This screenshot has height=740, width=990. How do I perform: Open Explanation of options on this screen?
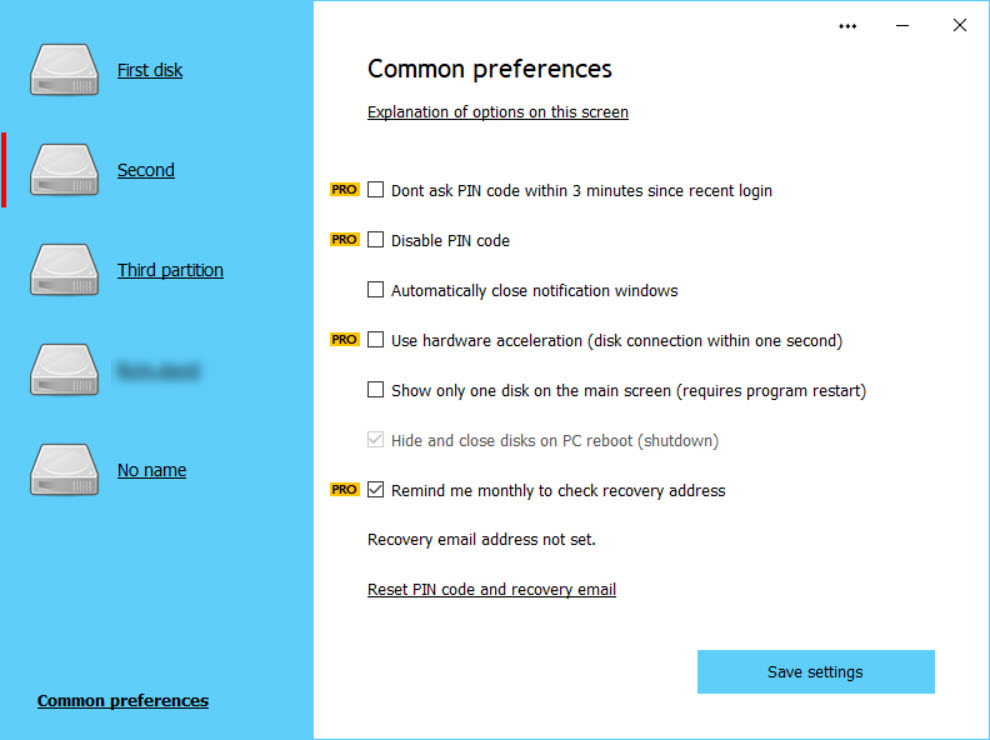[x=498, y=112]
